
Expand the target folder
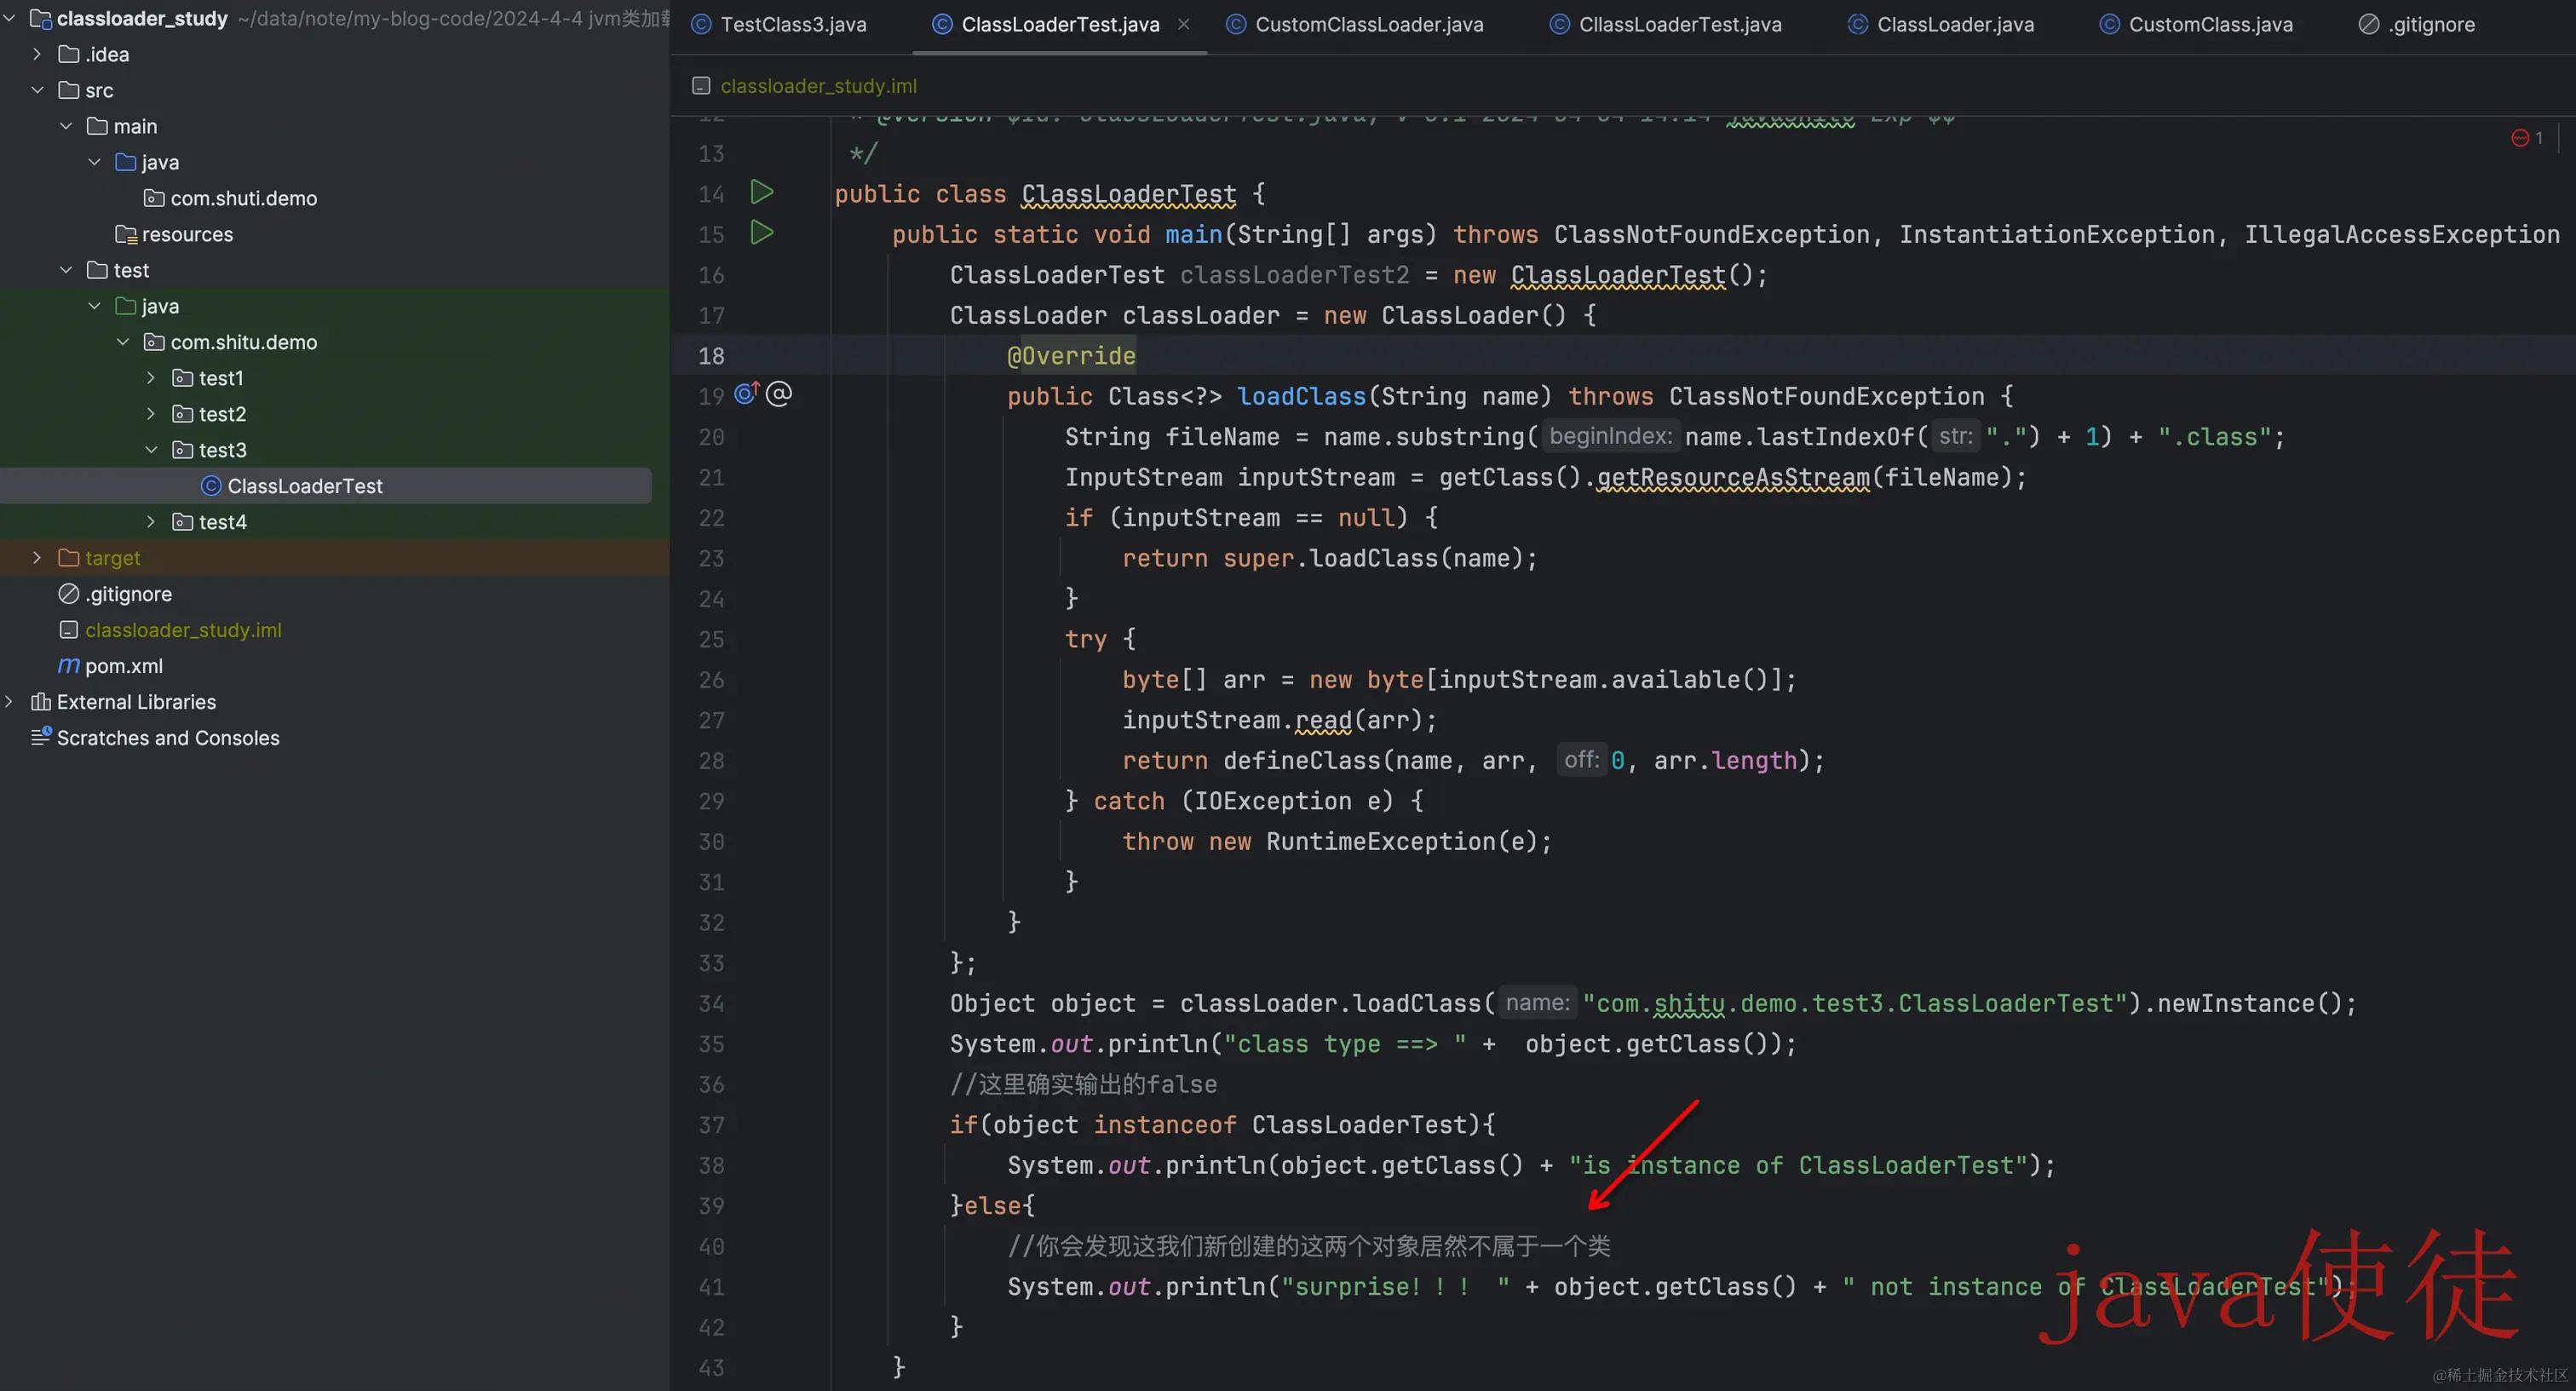tap(38, 558)
